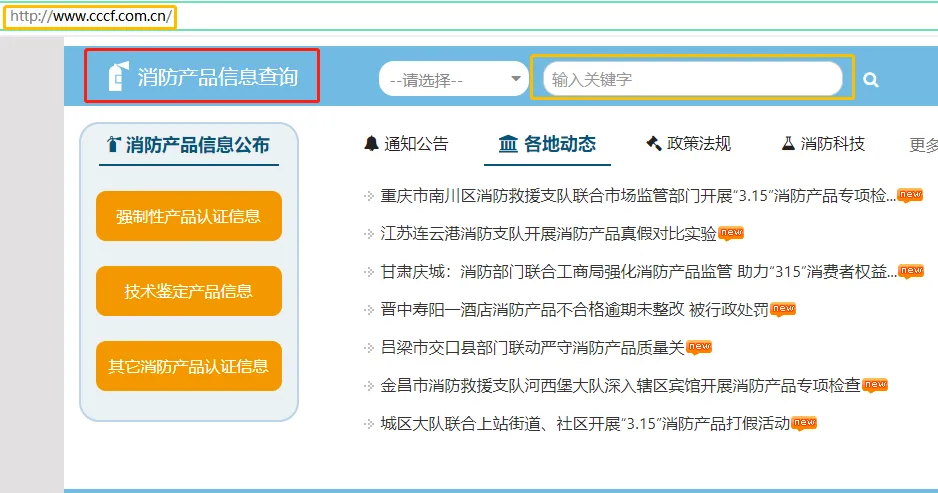Click the icon beside 消防产品信息公布 heading

[x=113, y=145]
